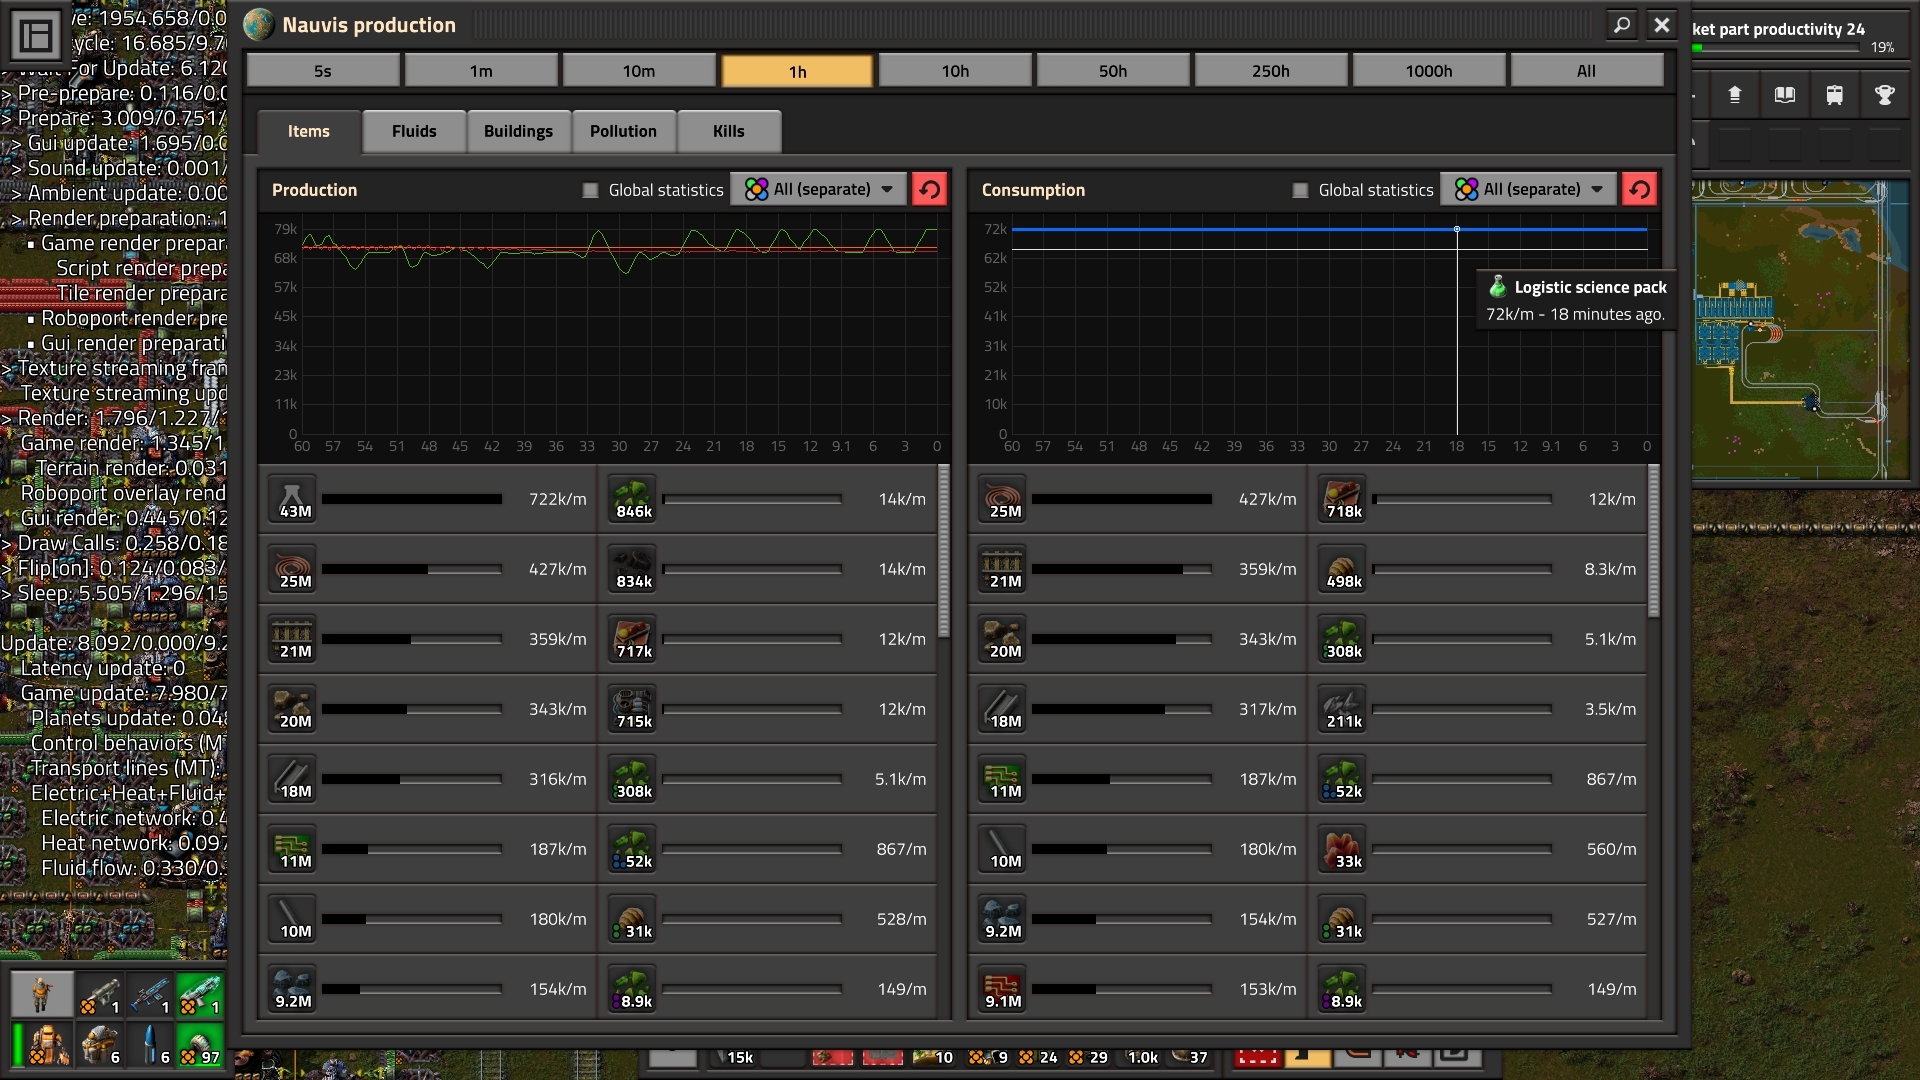Click the 427k/m consumption bar
Viewport: 1920px width, 1080px height.
pyautogui.click(x=1122, y=499)
